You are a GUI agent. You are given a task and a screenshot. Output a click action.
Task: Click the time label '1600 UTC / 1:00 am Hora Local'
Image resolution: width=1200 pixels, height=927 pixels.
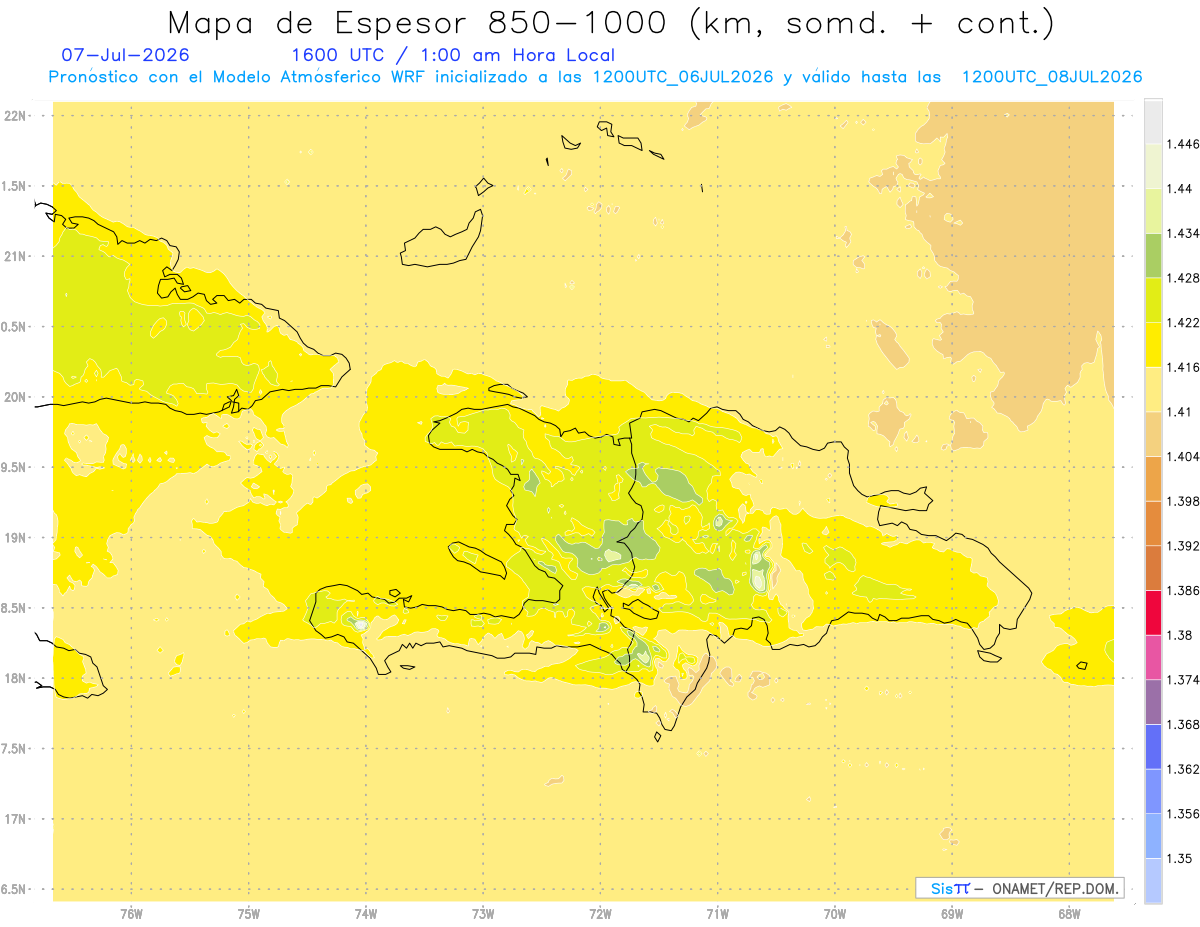[453, 55]
